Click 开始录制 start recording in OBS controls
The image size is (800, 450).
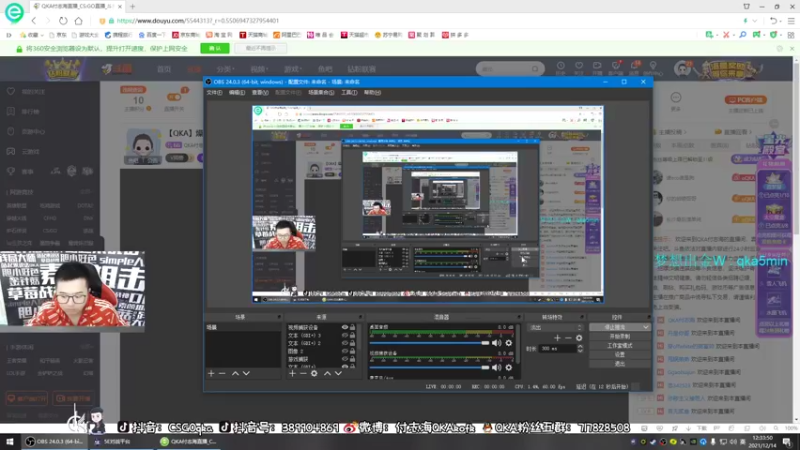[x=620, y=337]
